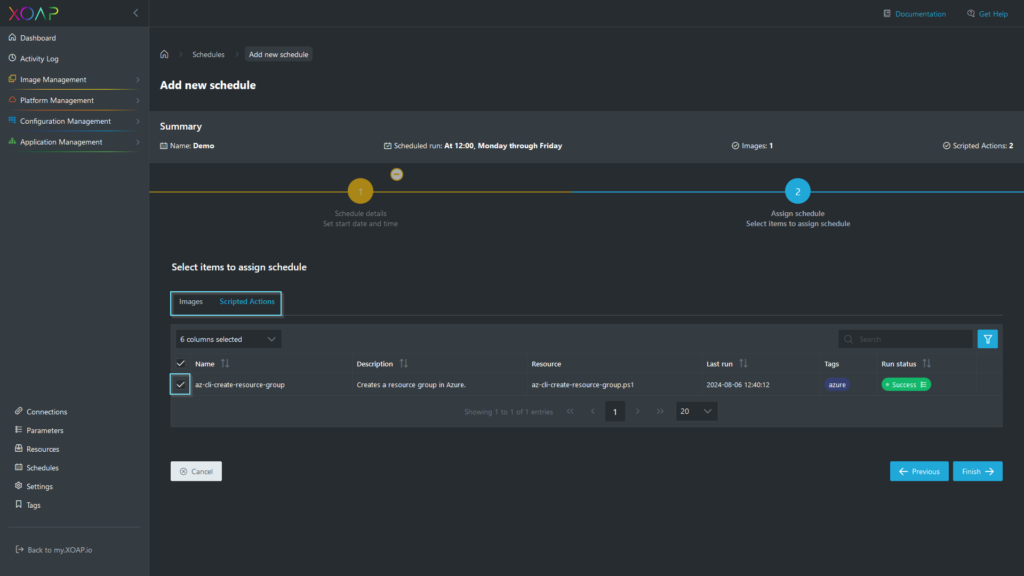Click the 2024-08-06 12:40:12 last run cell
Image resolution: width=1024 pixels, height=576 pixels.
[738, 385]
